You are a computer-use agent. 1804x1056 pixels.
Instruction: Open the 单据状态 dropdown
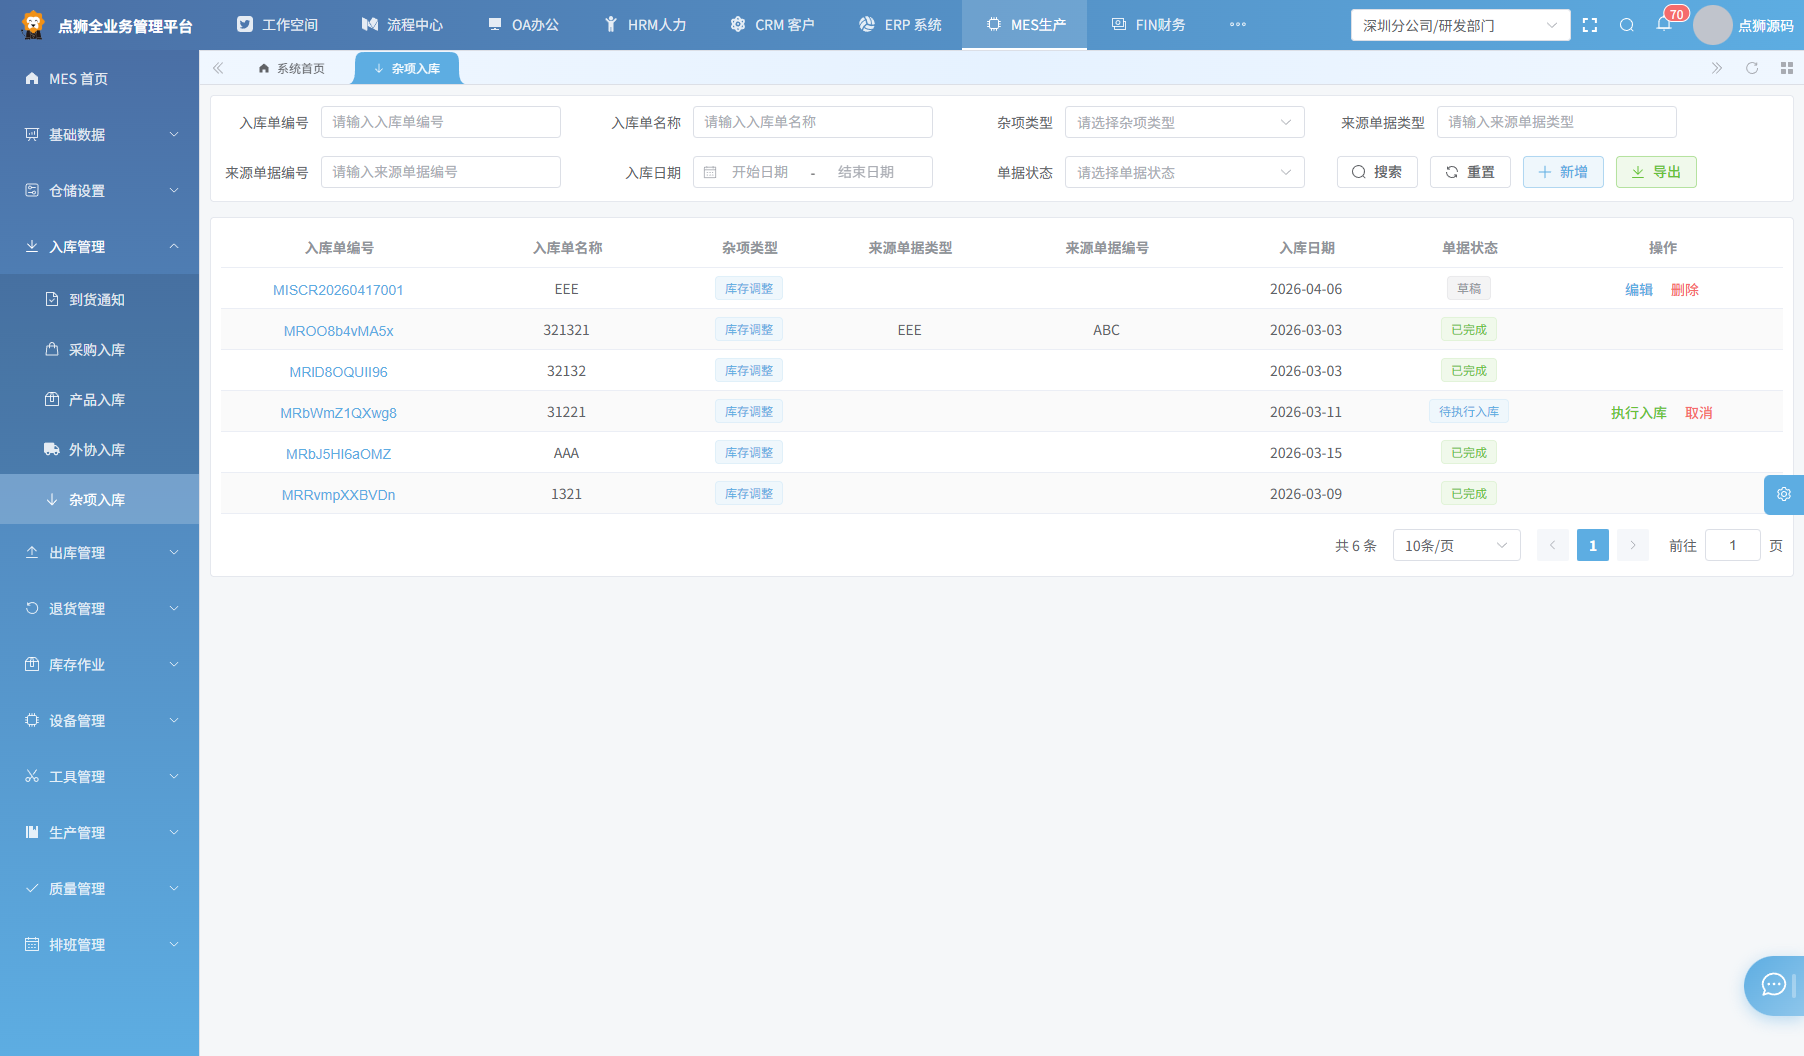1184,172
